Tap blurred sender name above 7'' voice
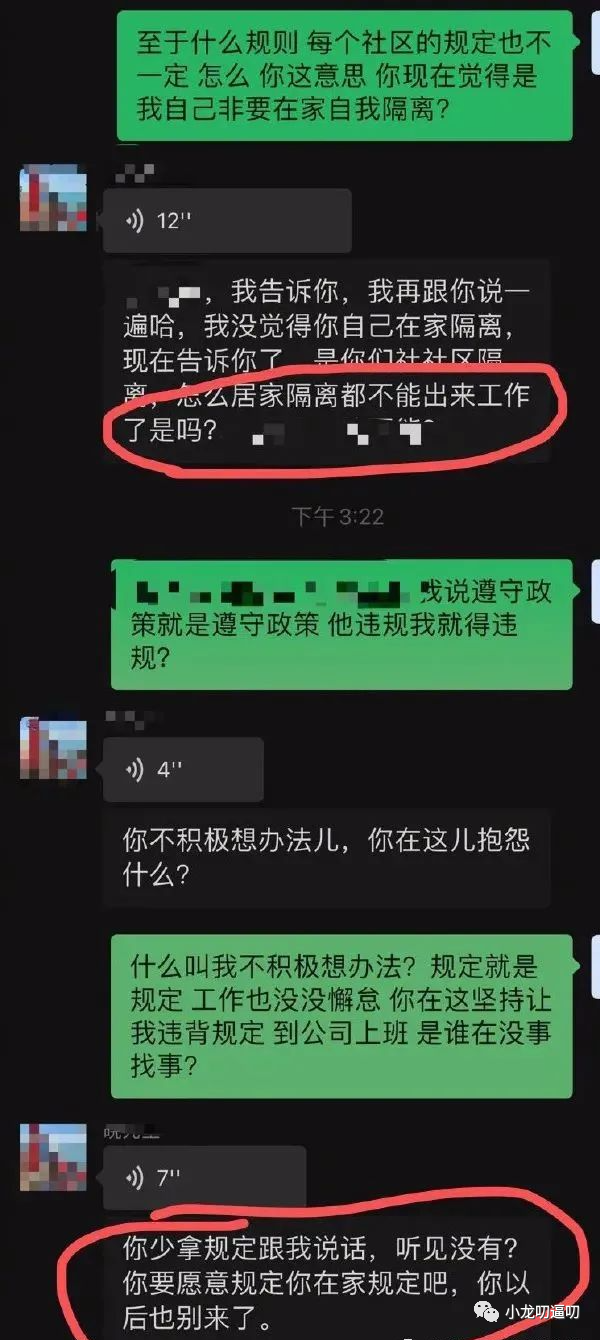The height and width of the screenshot is (1340, 600). click(132, 1132)
